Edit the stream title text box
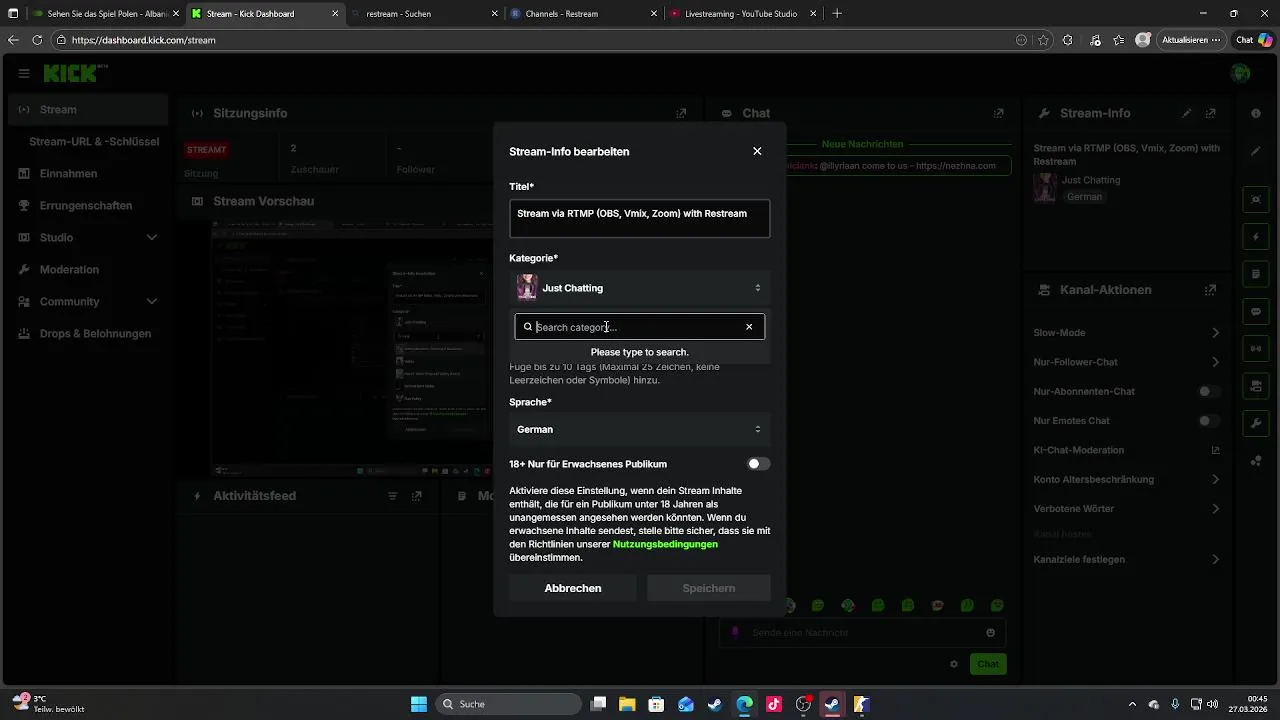 (640, 219)
